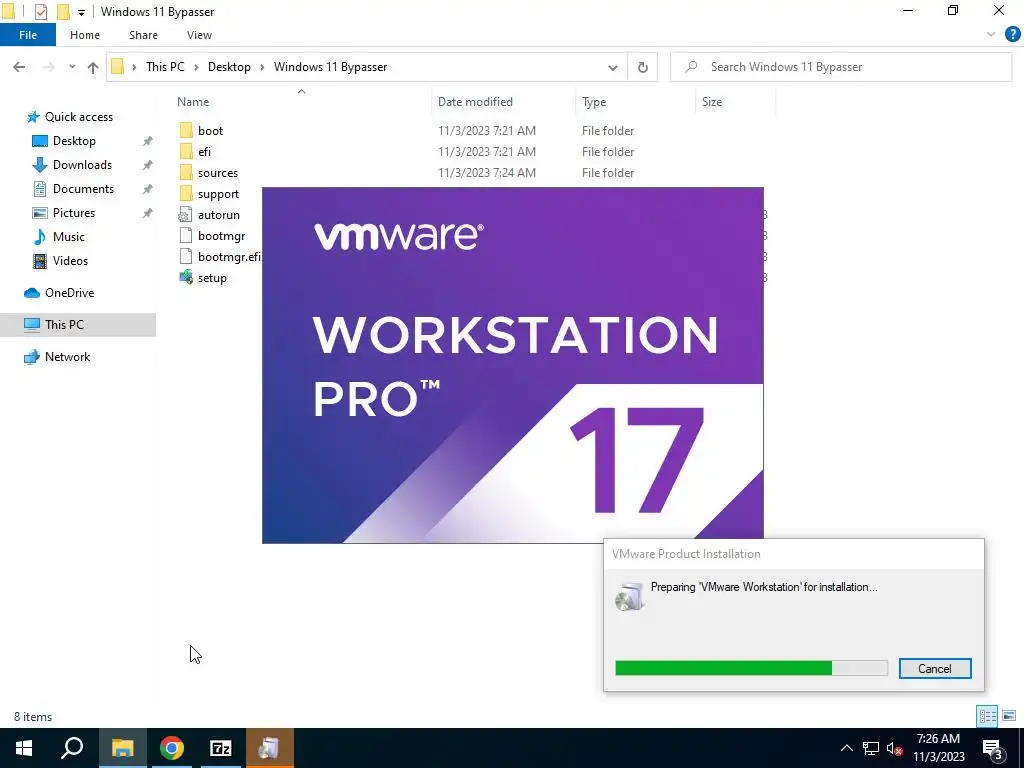This screenshot has height=768, width=1024.
Task: Click the installation progress bar
Action: (751, 667)
